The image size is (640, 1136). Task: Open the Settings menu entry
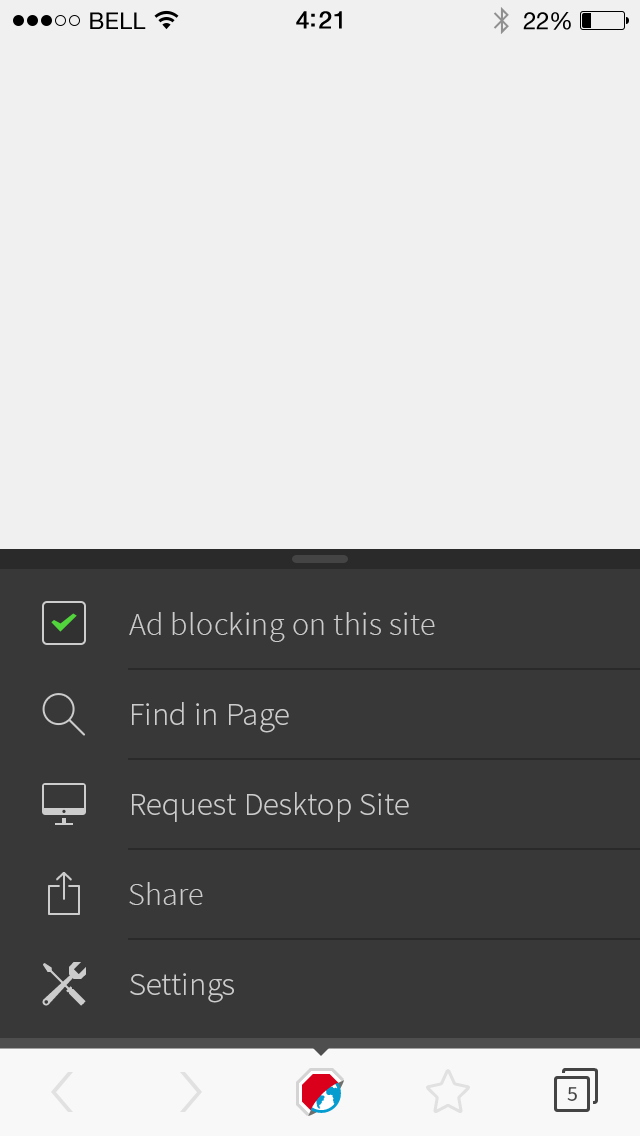click(x=182, y=985)
